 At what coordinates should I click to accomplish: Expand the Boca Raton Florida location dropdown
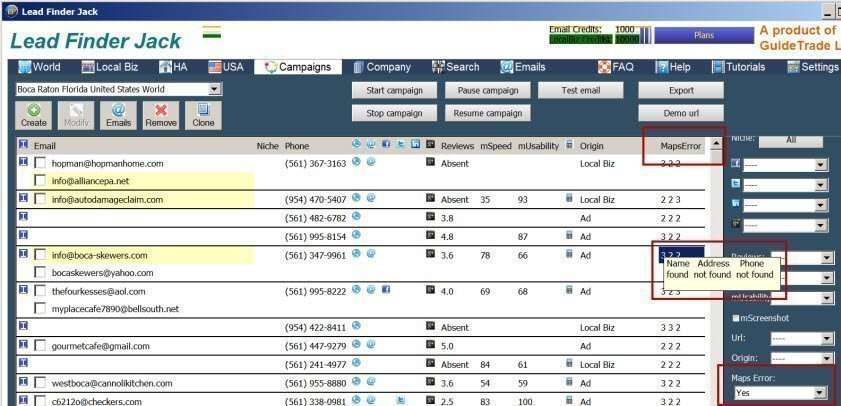(x=215, y=89)
